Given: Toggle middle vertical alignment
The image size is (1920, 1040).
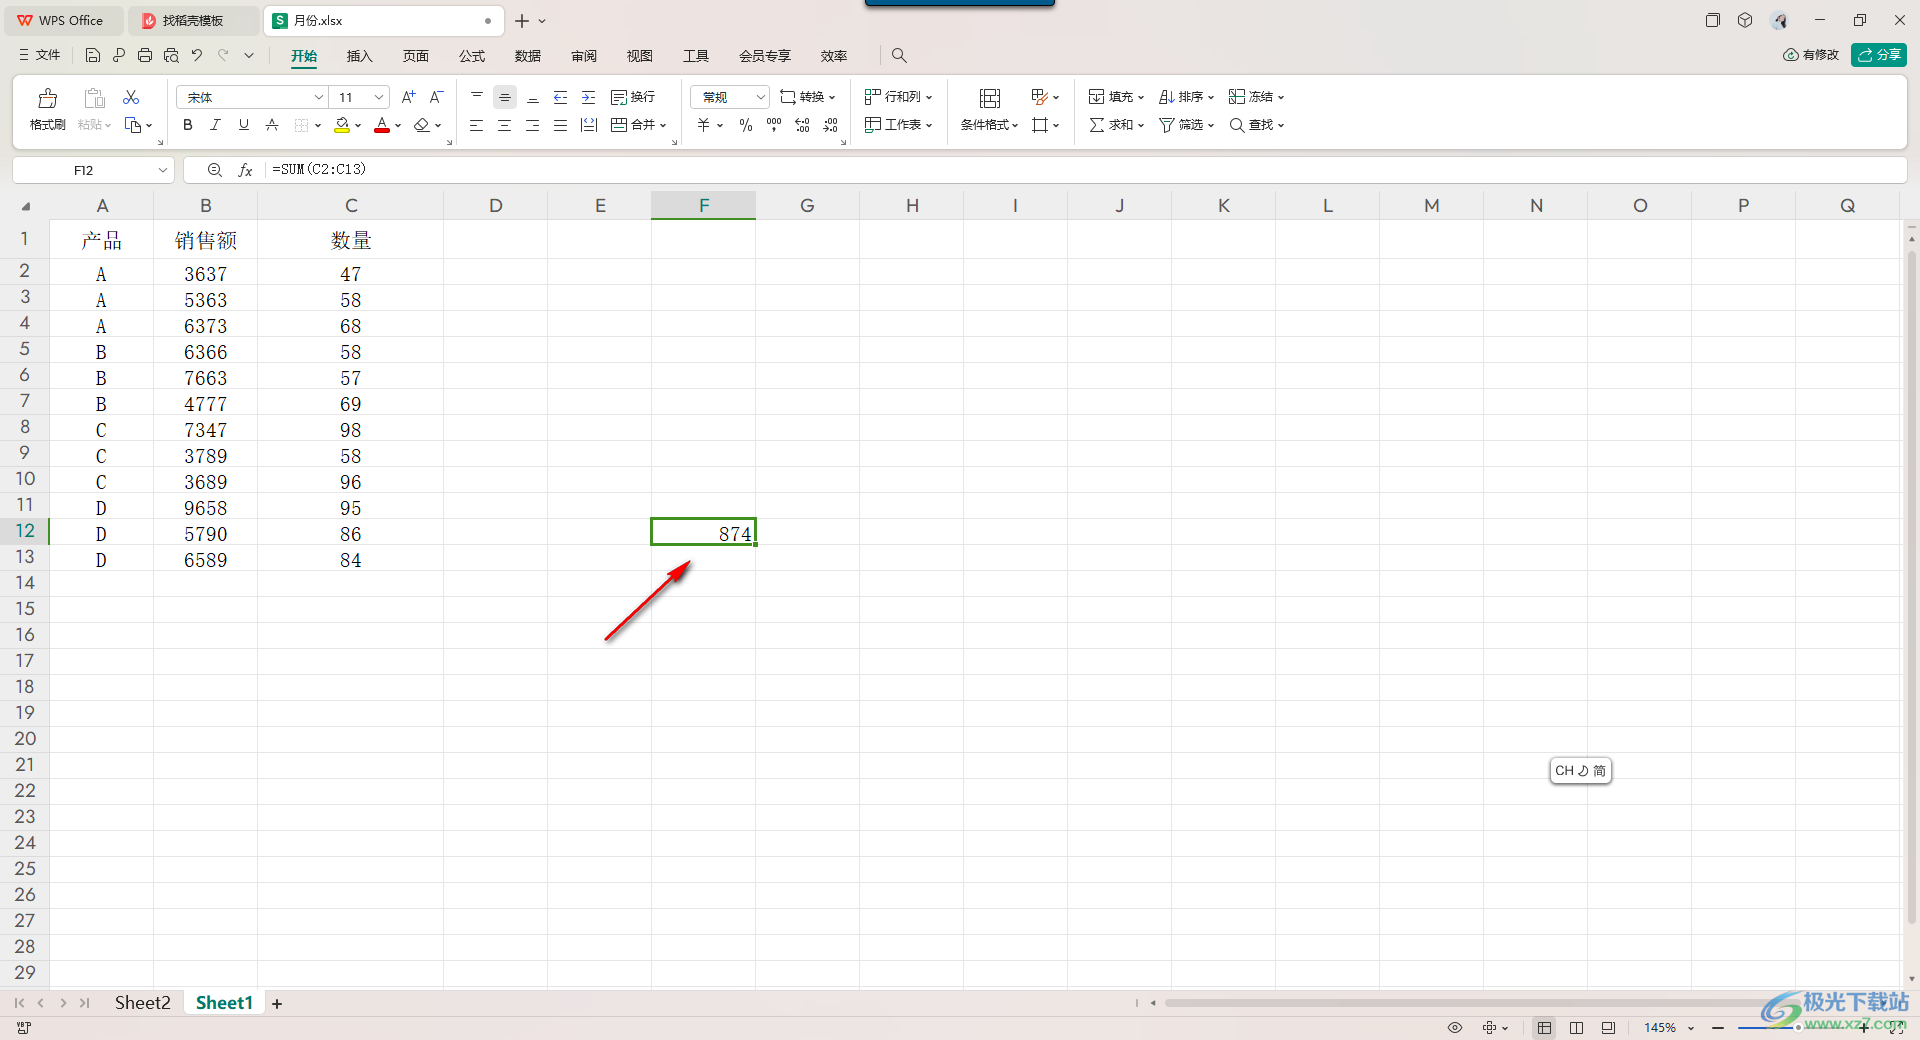Looking at the screenshot, I should point(505,97).
